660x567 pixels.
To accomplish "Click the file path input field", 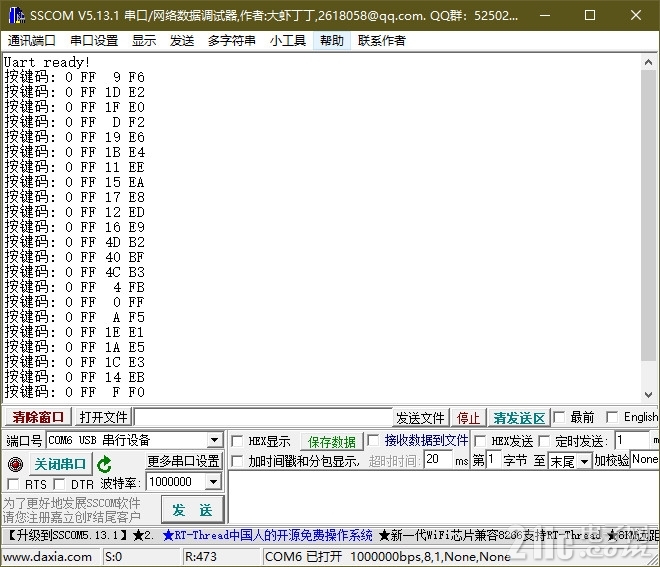I will [263, 418].
